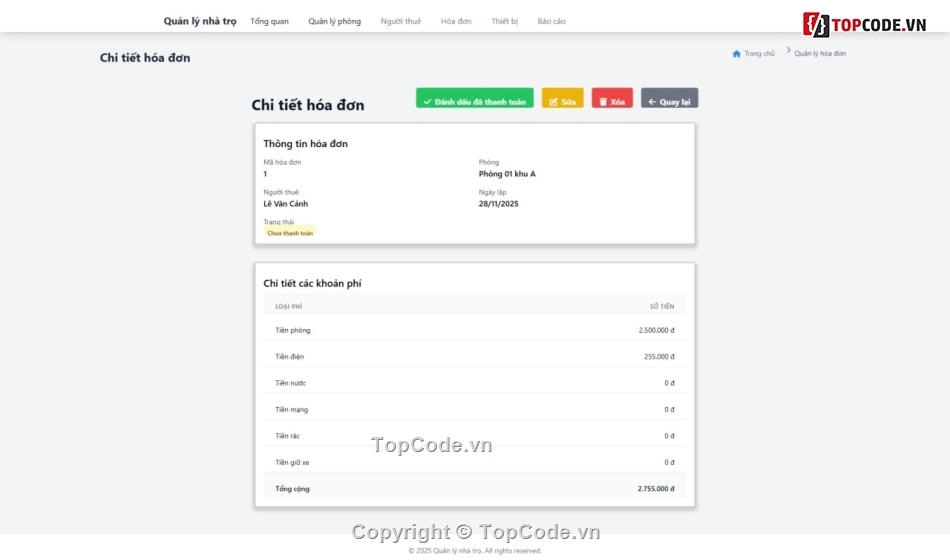Click the Tổng cộng label
This screenshot has width=950, height=560.
(x=292, y=488)
